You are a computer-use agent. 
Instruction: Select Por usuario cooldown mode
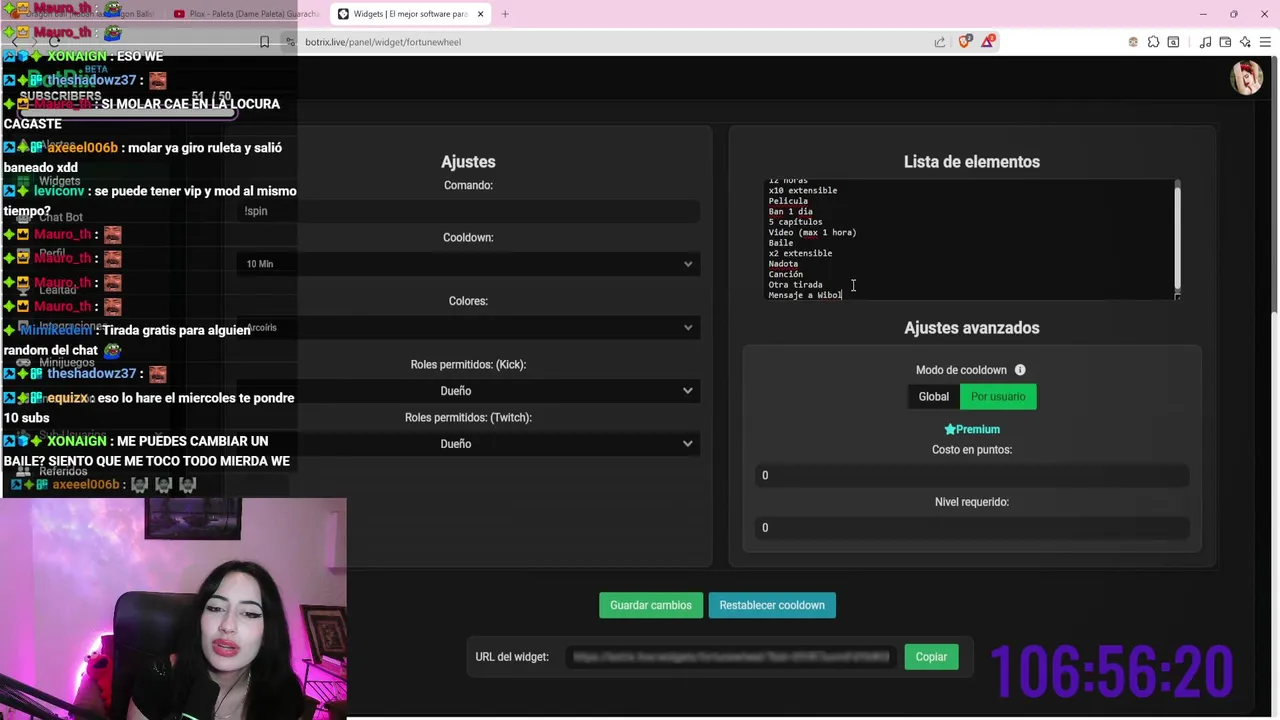998,397
